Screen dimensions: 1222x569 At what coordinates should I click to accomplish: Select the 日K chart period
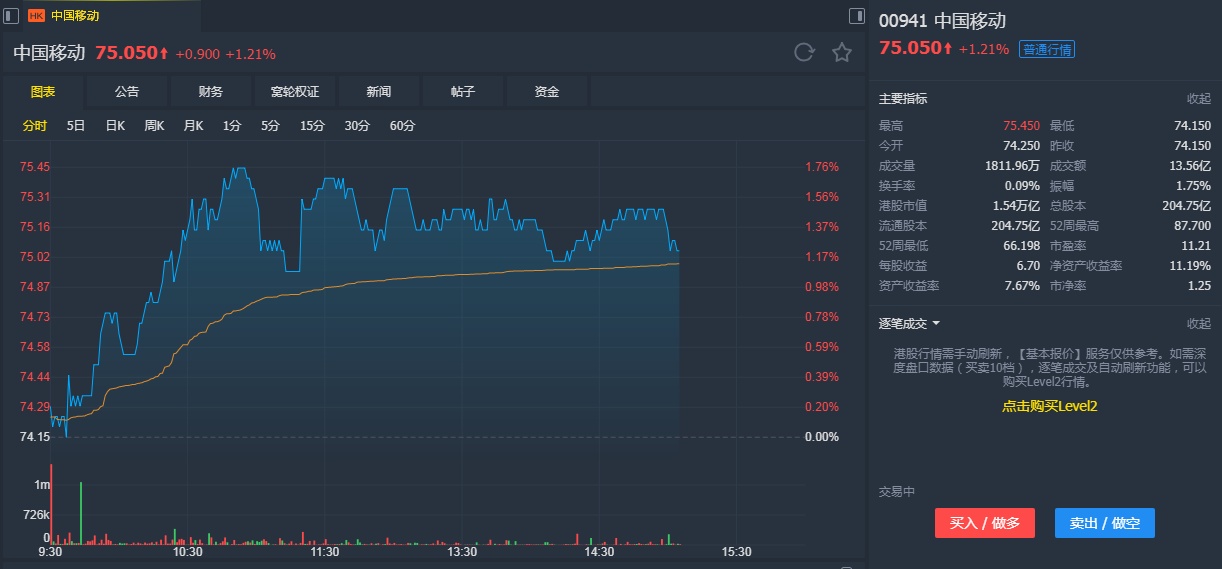pos(115,126)
